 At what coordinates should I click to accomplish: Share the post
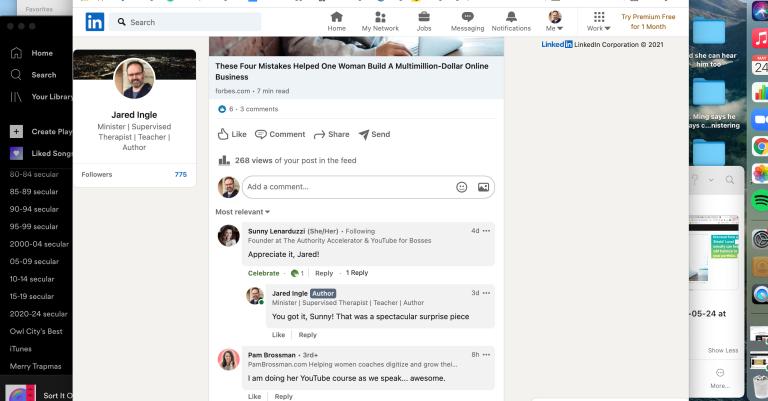tap(331, 134)
